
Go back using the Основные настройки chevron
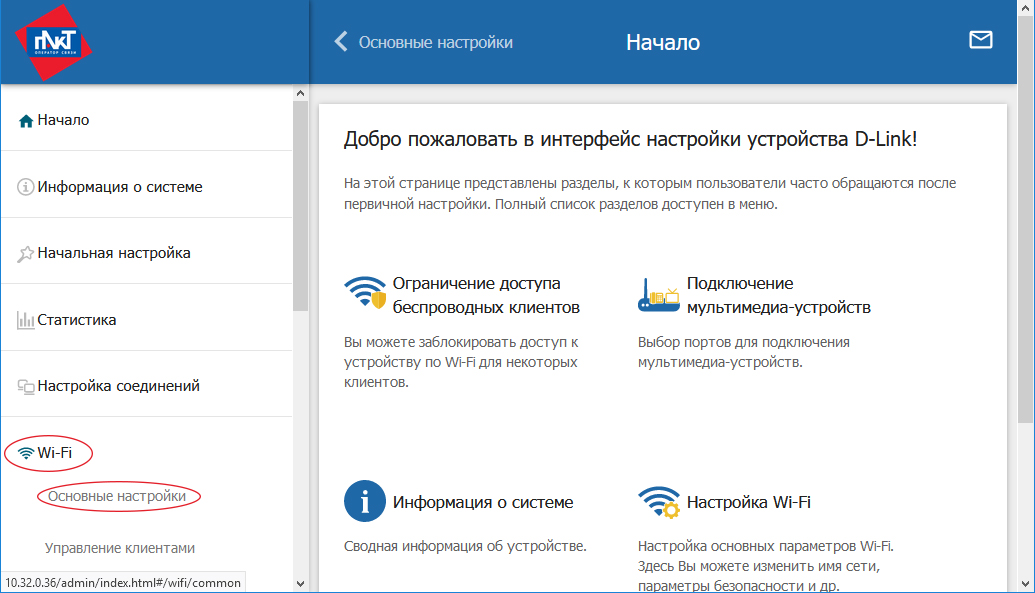tap(341, 42)
